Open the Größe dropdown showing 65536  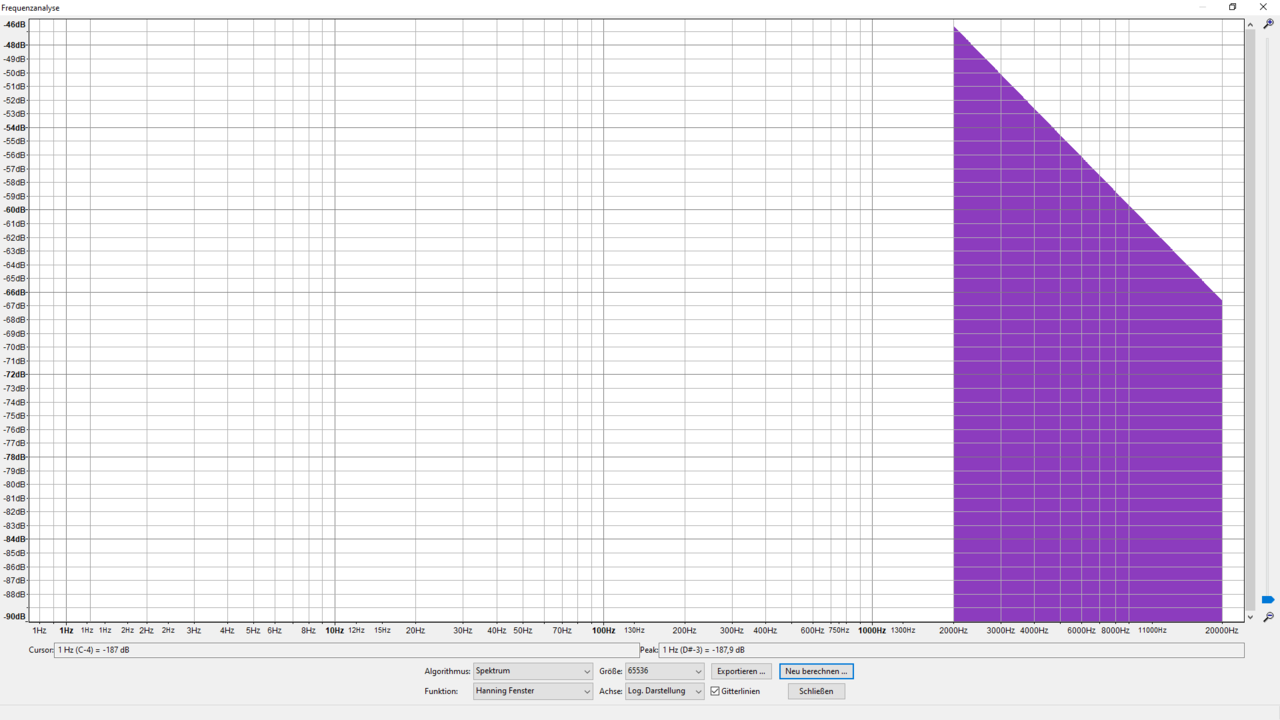(x=665, y=671)
